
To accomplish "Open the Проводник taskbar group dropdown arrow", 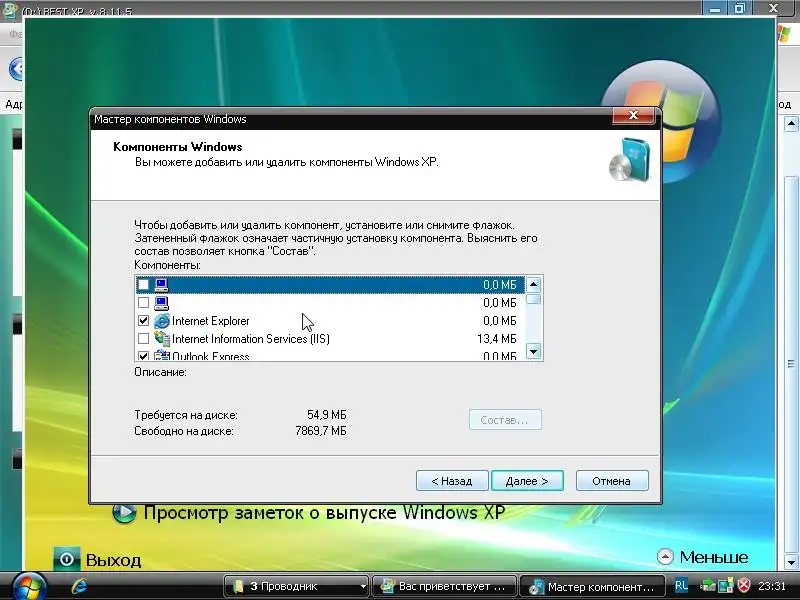I will 363,587.
